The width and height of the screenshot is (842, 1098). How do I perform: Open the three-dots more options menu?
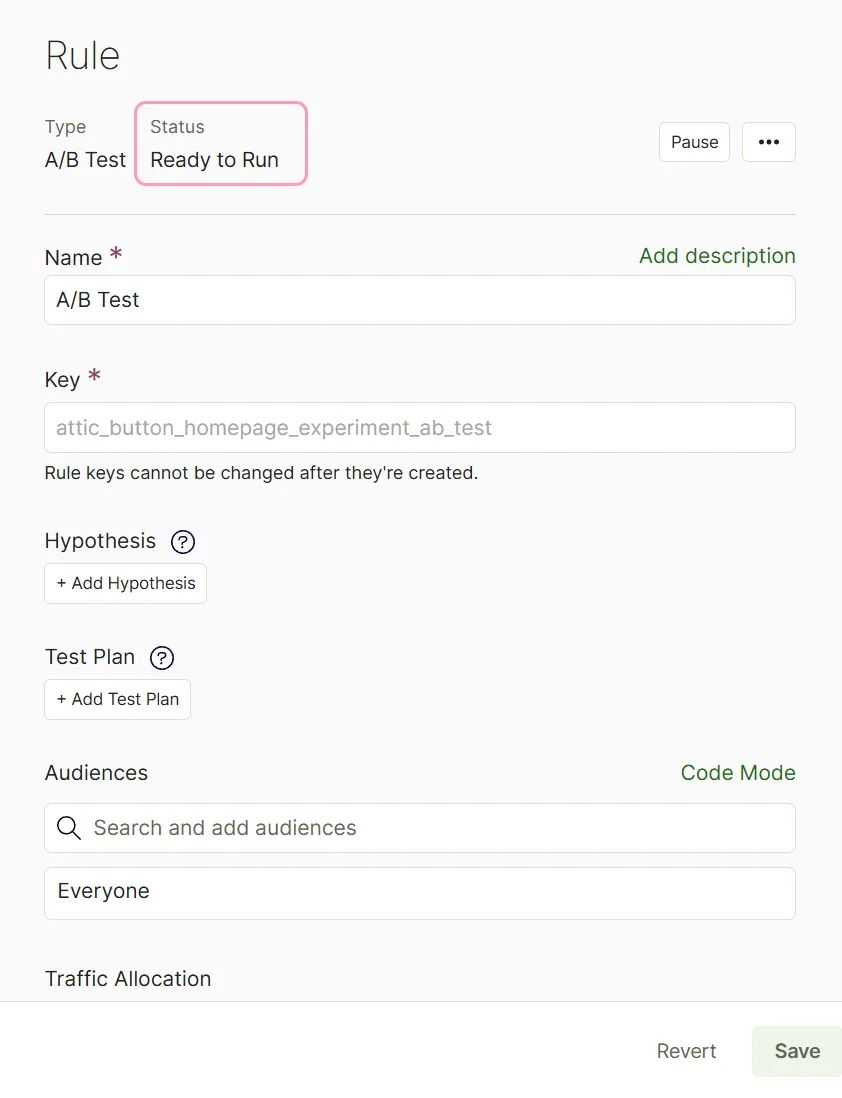(768, 142)
